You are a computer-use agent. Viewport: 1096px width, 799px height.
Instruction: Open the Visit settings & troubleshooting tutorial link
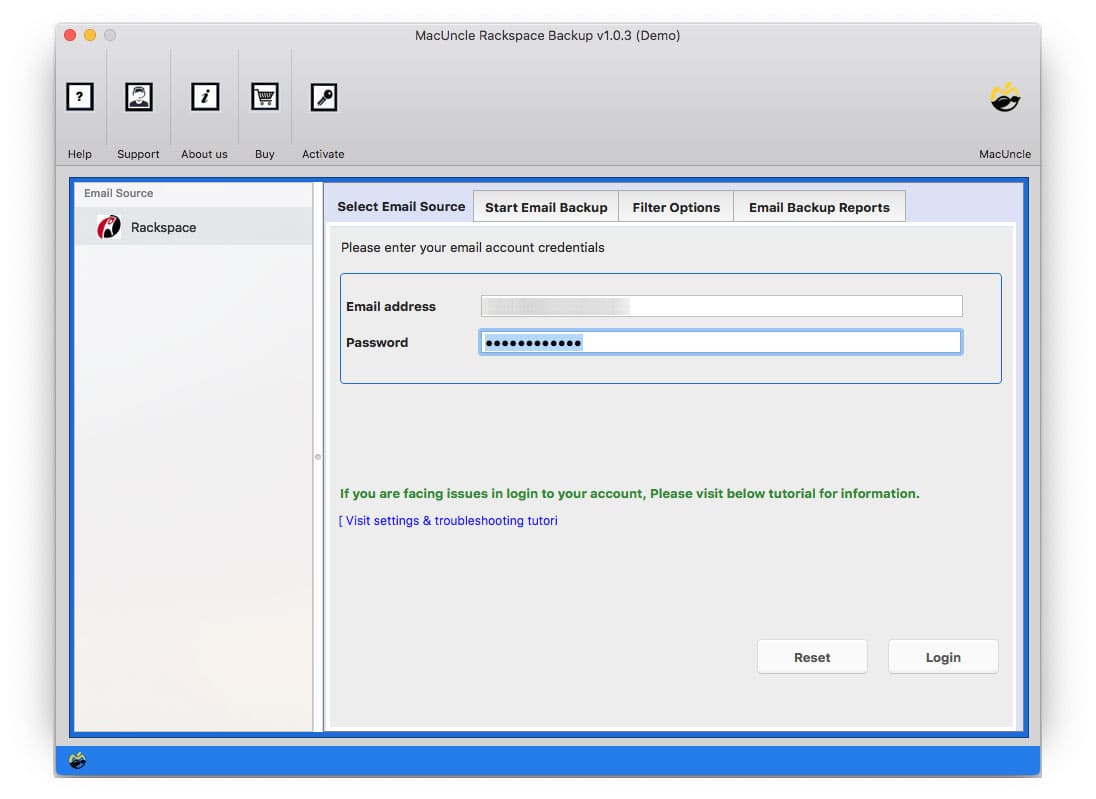pyautogui.click(x=448, y=520)
